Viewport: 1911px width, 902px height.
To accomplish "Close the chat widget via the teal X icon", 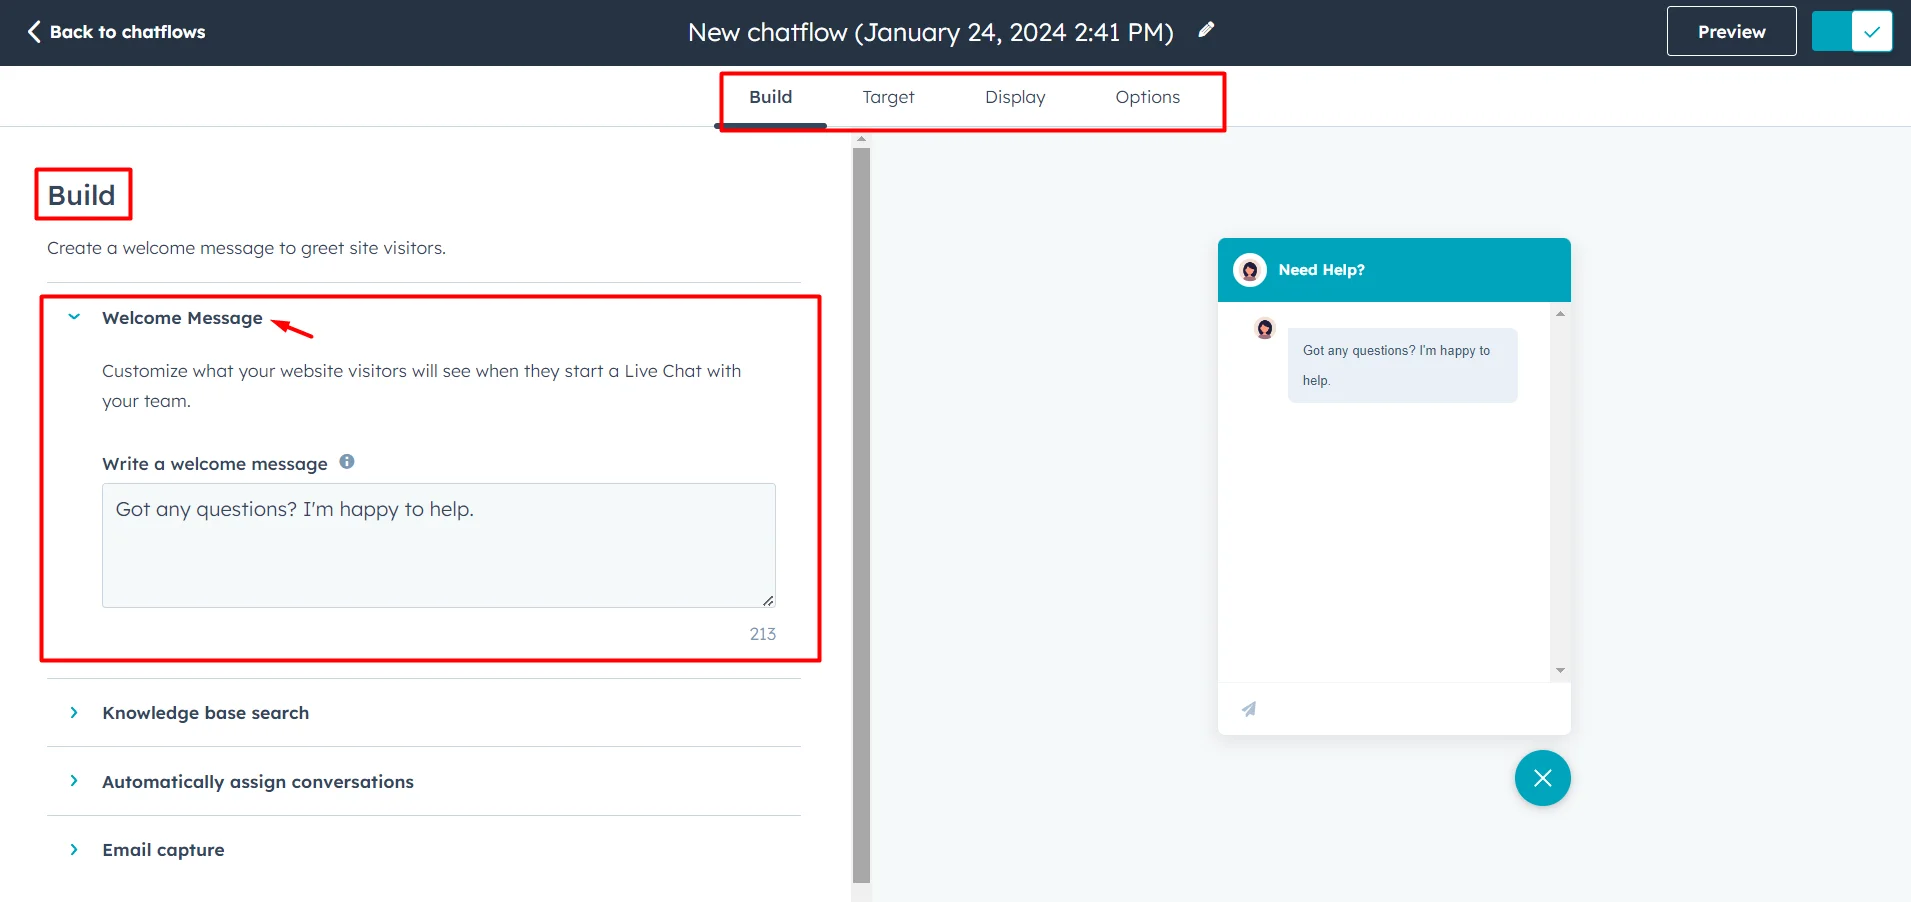I will pyautogui.click(x=1542, y=777).
